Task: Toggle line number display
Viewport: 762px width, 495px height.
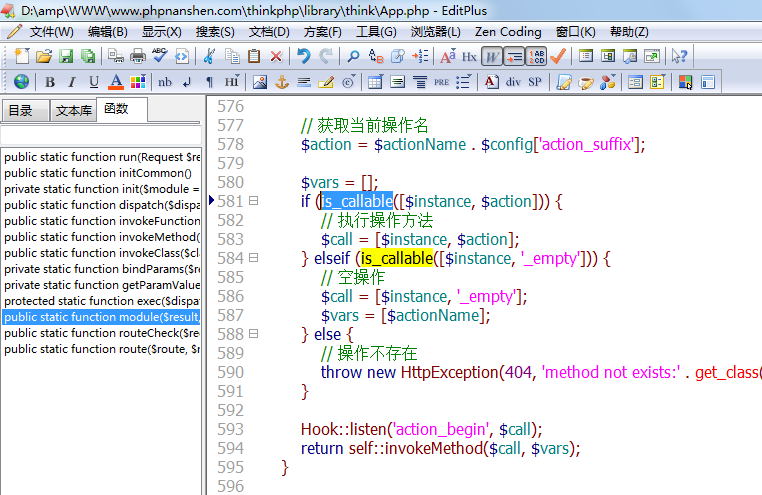Action: coord(537,56)
